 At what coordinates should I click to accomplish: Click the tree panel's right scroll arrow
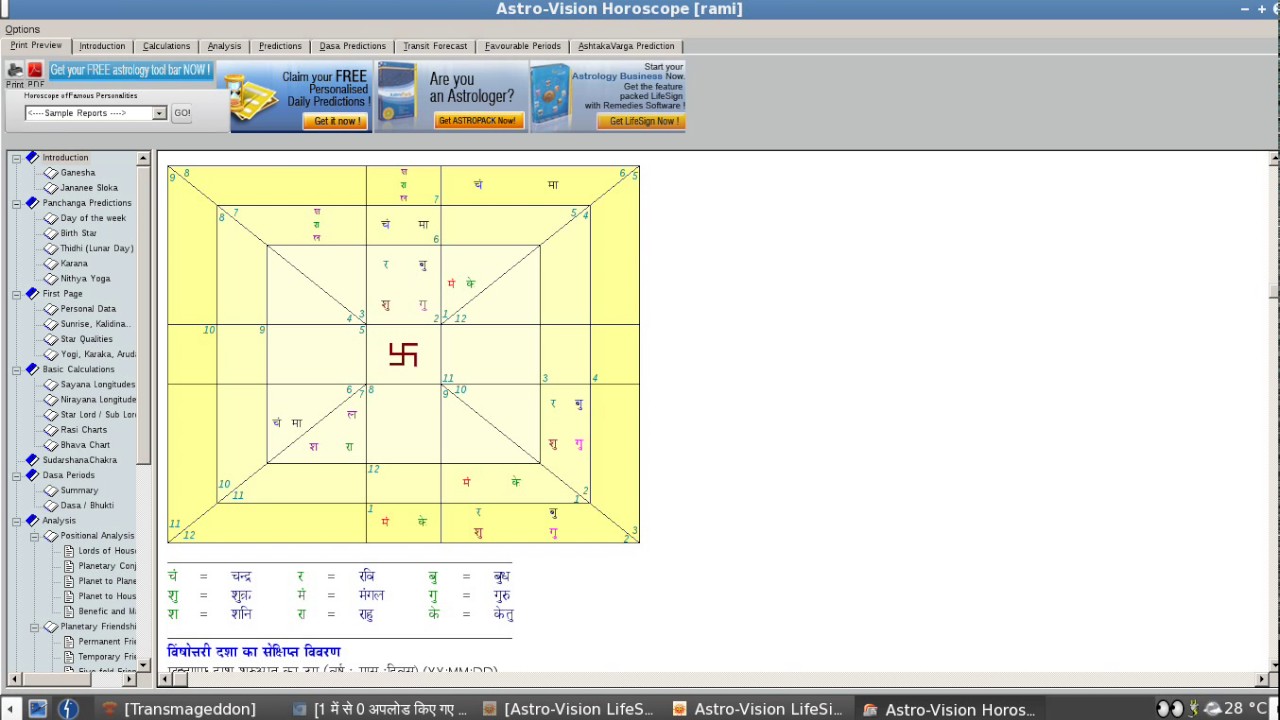pos(129,679)
